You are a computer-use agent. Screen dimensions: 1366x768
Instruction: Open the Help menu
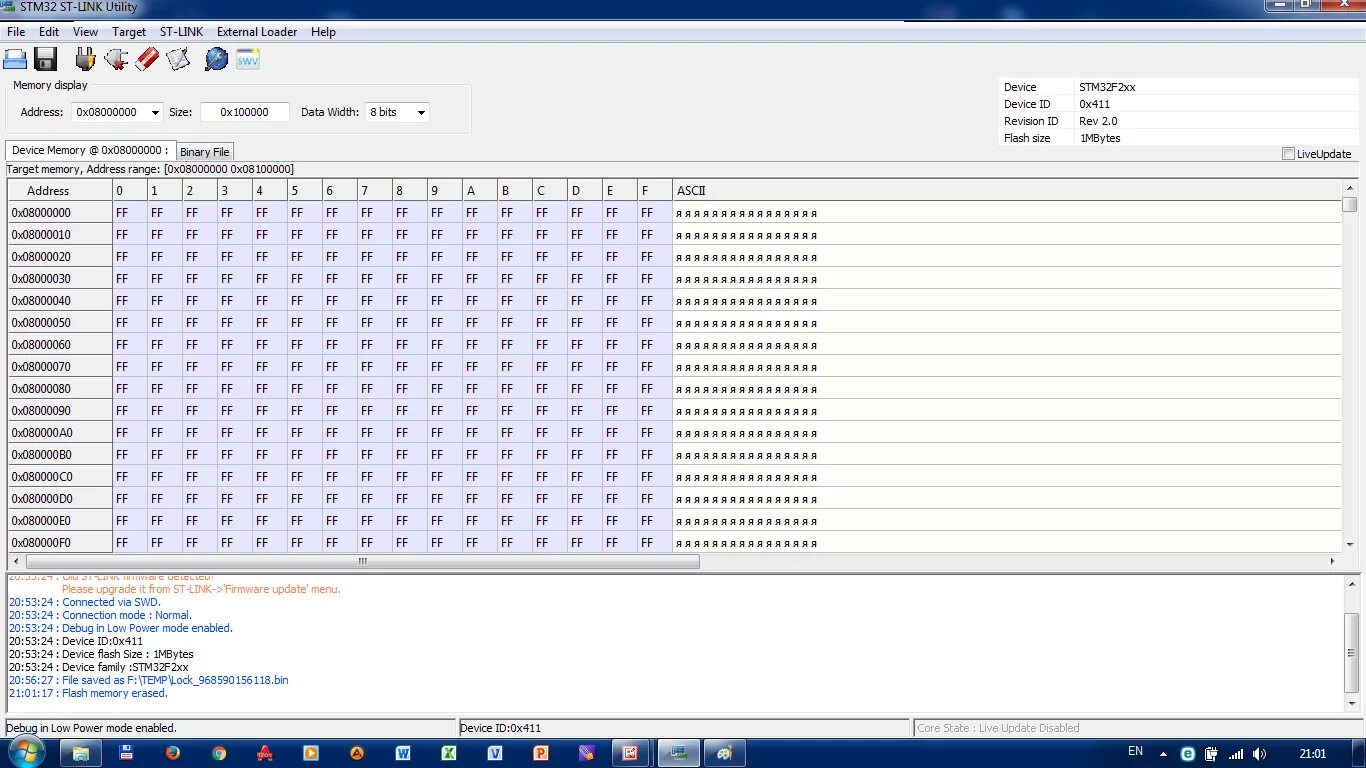[323, 32]
